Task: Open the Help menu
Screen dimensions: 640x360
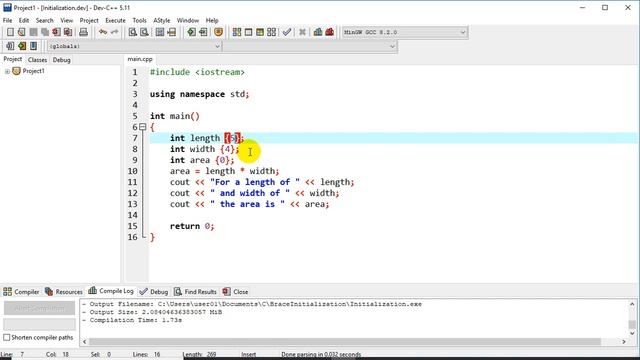Action: click(x=212, y=20)
